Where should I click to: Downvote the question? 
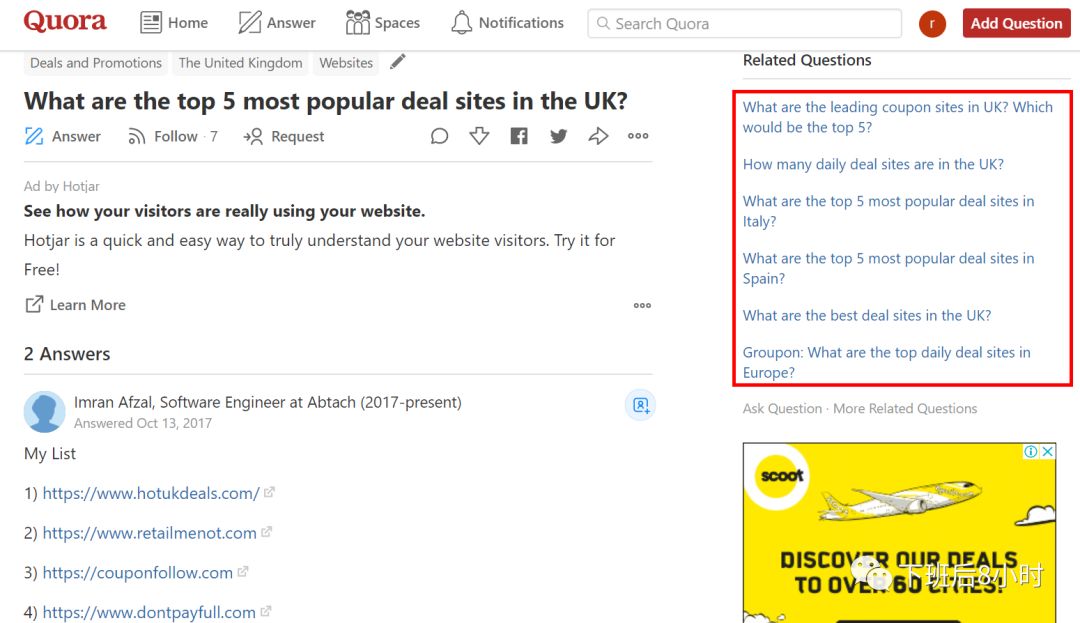pyautogui.click(x=479, y=136)
